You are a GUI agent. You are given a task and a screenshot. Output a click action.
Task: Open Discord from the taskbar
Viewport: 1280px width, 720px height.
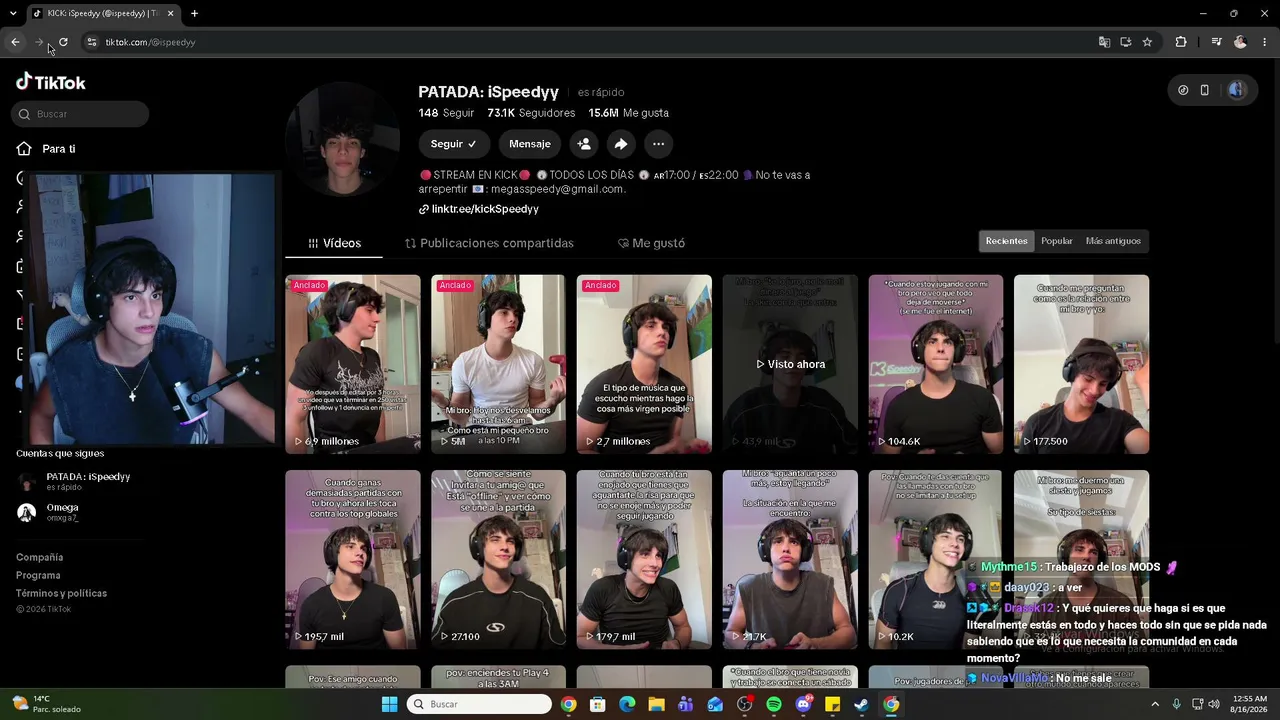(803, 704)
